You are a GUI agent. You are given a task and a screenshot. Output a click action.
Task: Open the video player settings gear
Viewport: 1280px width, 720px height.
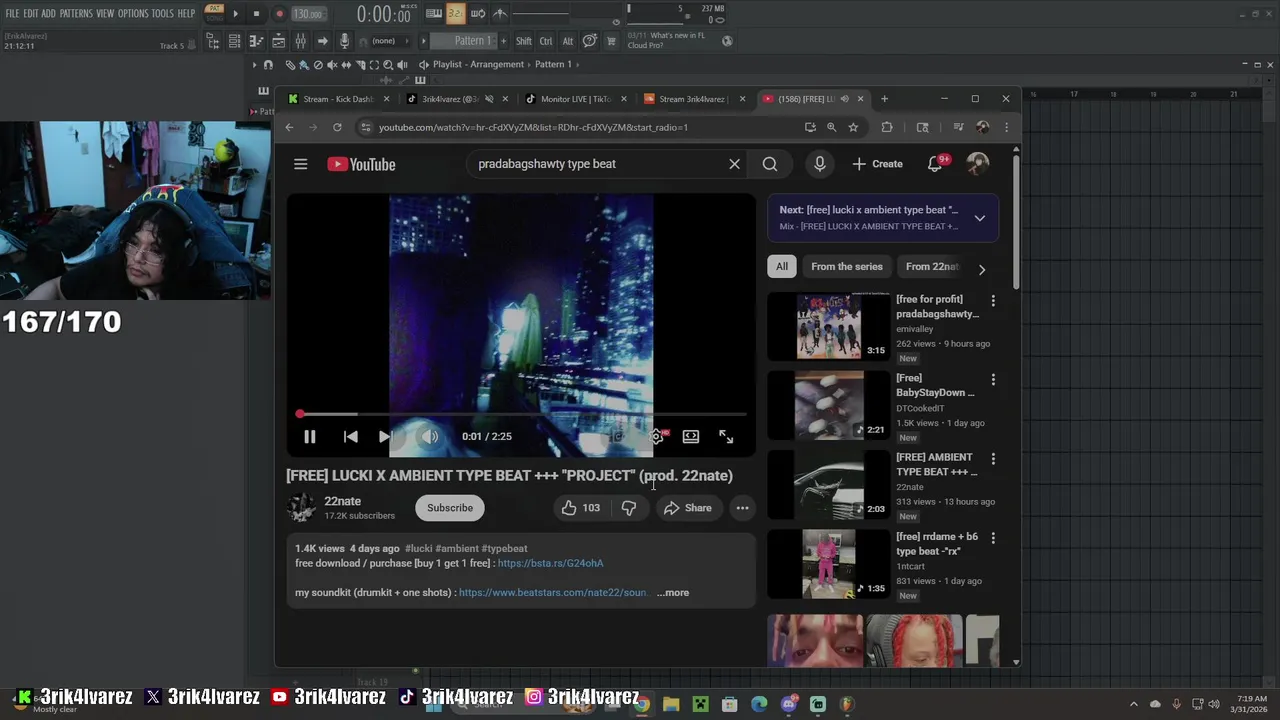(x=656, y=437)
